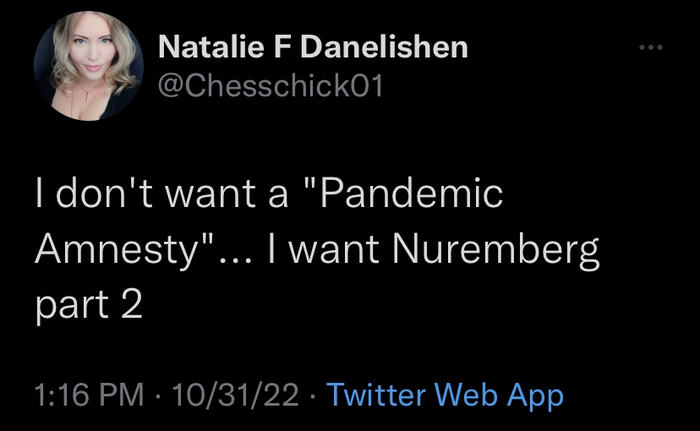This screenshot has width=700, height=431.
Task: Click the "I want" phrase before Nuremberg
Action: click(x=323, y=250)
